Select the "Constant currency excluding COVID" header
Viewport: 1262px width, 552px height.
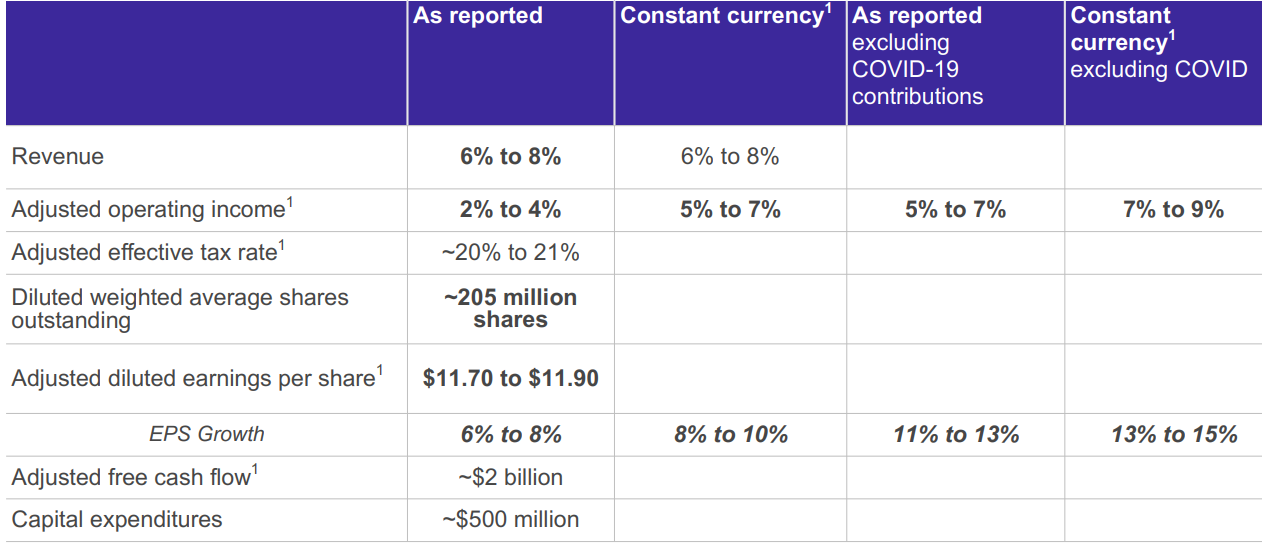point(1158,43)
